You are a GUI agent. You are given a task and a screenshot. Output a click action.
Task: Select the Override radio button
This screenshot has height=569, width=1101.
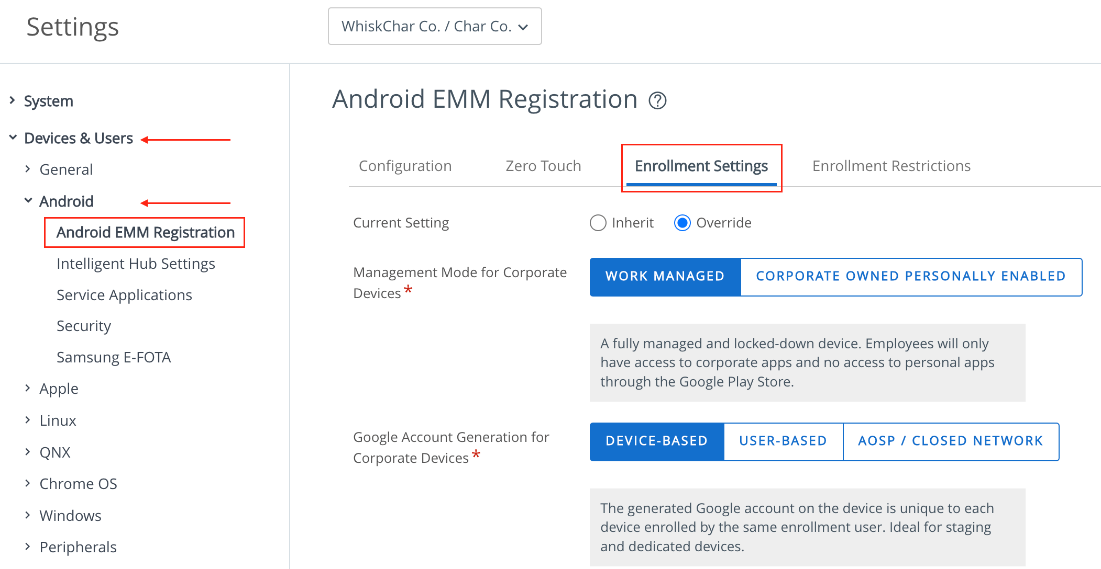[683, 223]
